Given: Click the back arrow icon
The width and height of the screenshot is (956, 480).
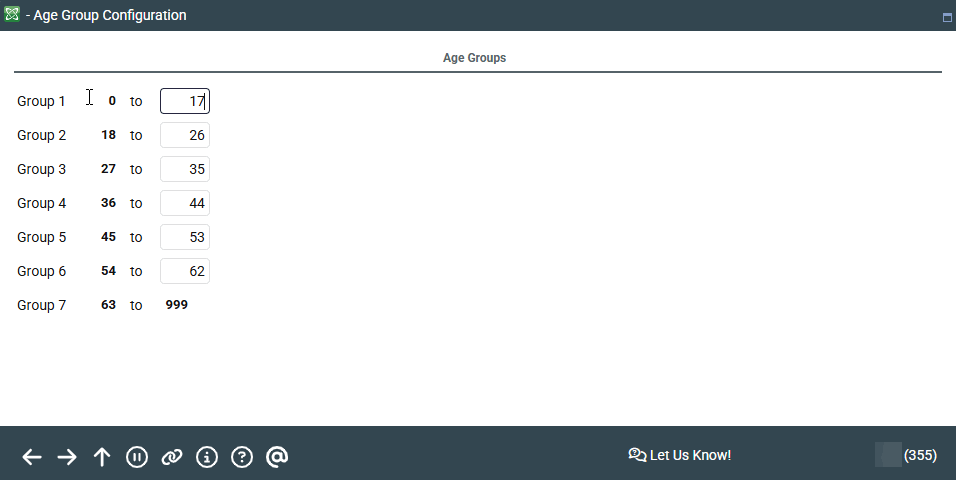Looking at the screenshot, I should [x=32, y=457].
